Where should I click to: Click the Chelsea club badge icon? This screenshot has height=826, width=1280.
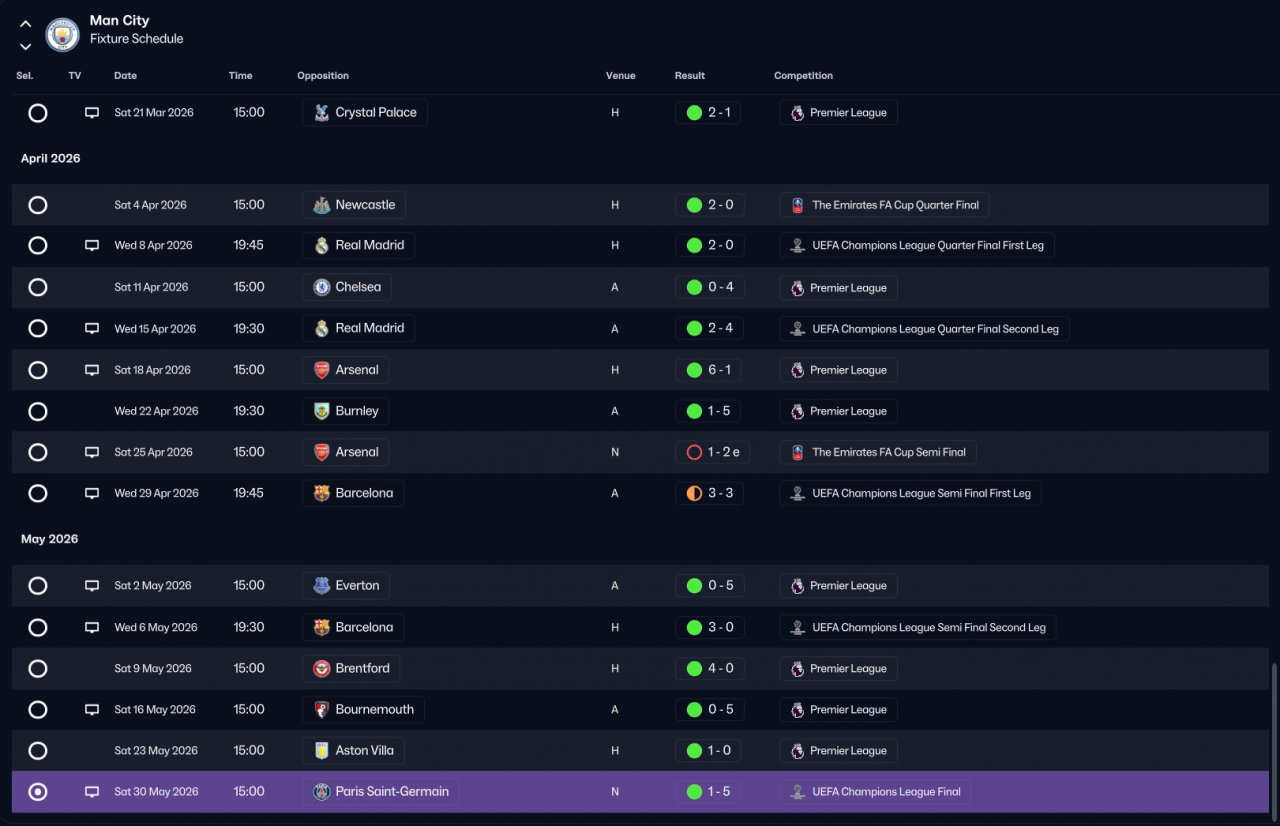click(321, 287)
